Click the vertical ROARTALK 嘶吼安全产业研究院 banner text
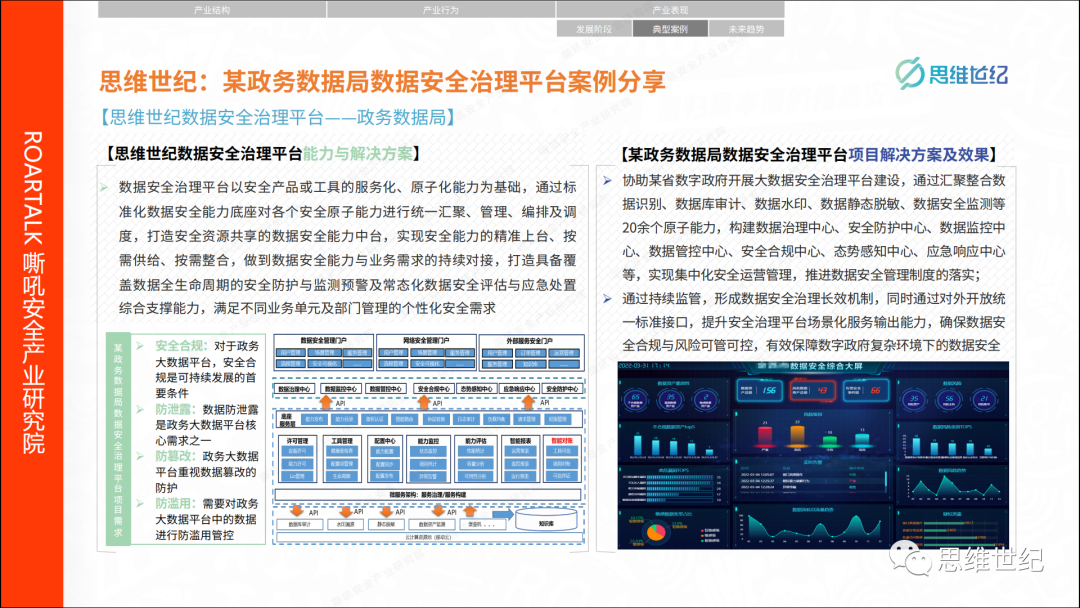Image resolution: width=1080 pixels, height=608 pixels. (33, 293)
